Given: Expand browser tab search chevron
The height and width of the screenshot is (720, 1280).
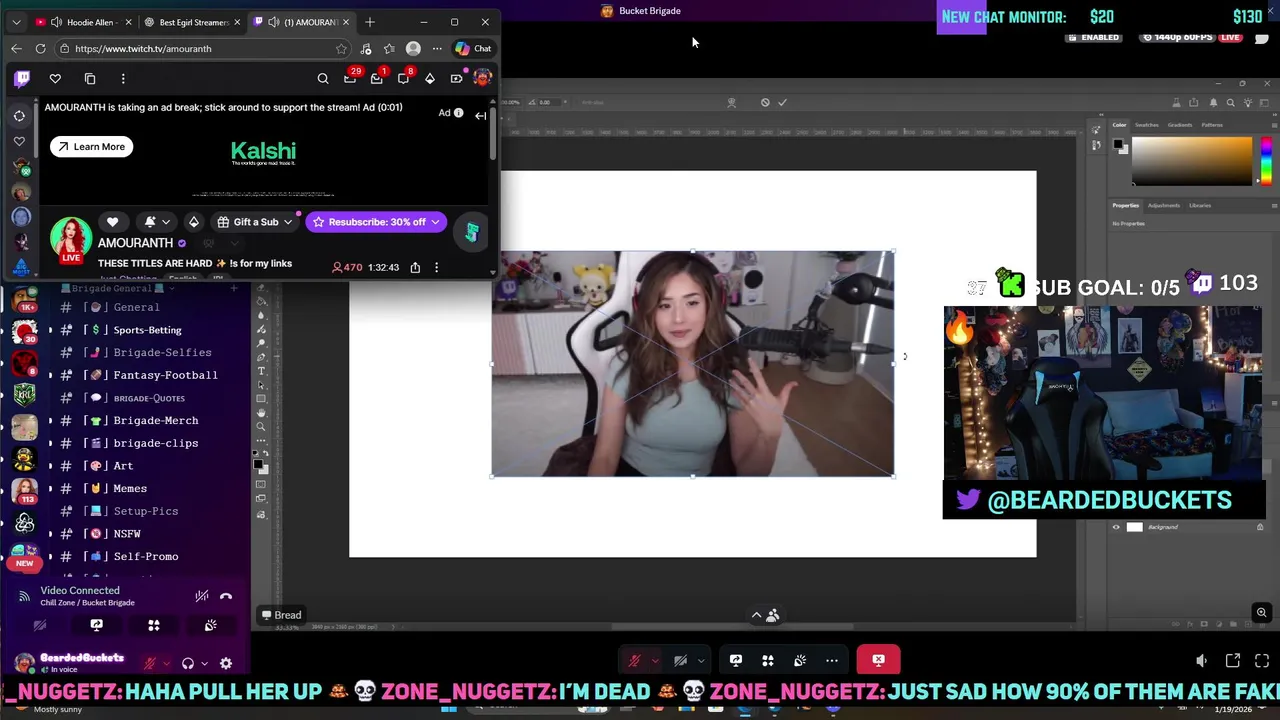Looking at the screenshot, I should 16,22.
